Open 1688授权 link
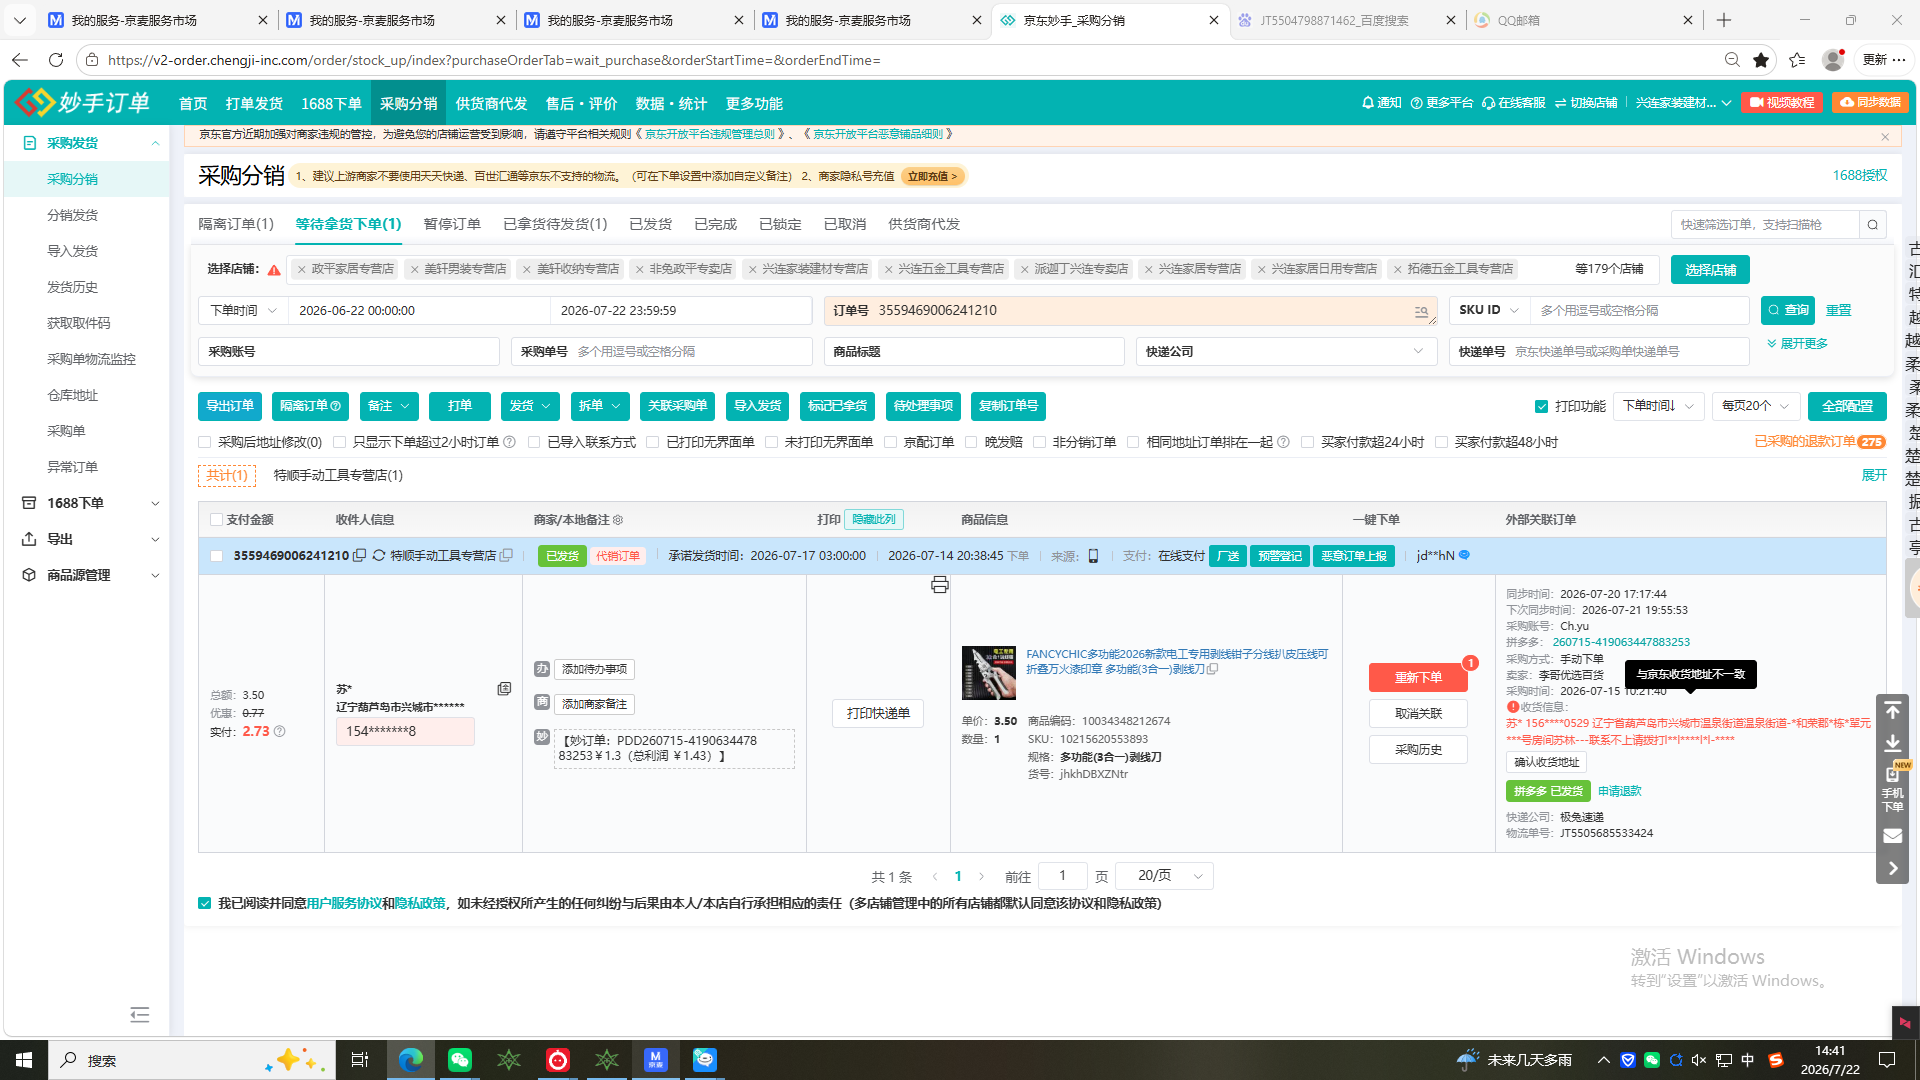 click(x=1860, y=175)
